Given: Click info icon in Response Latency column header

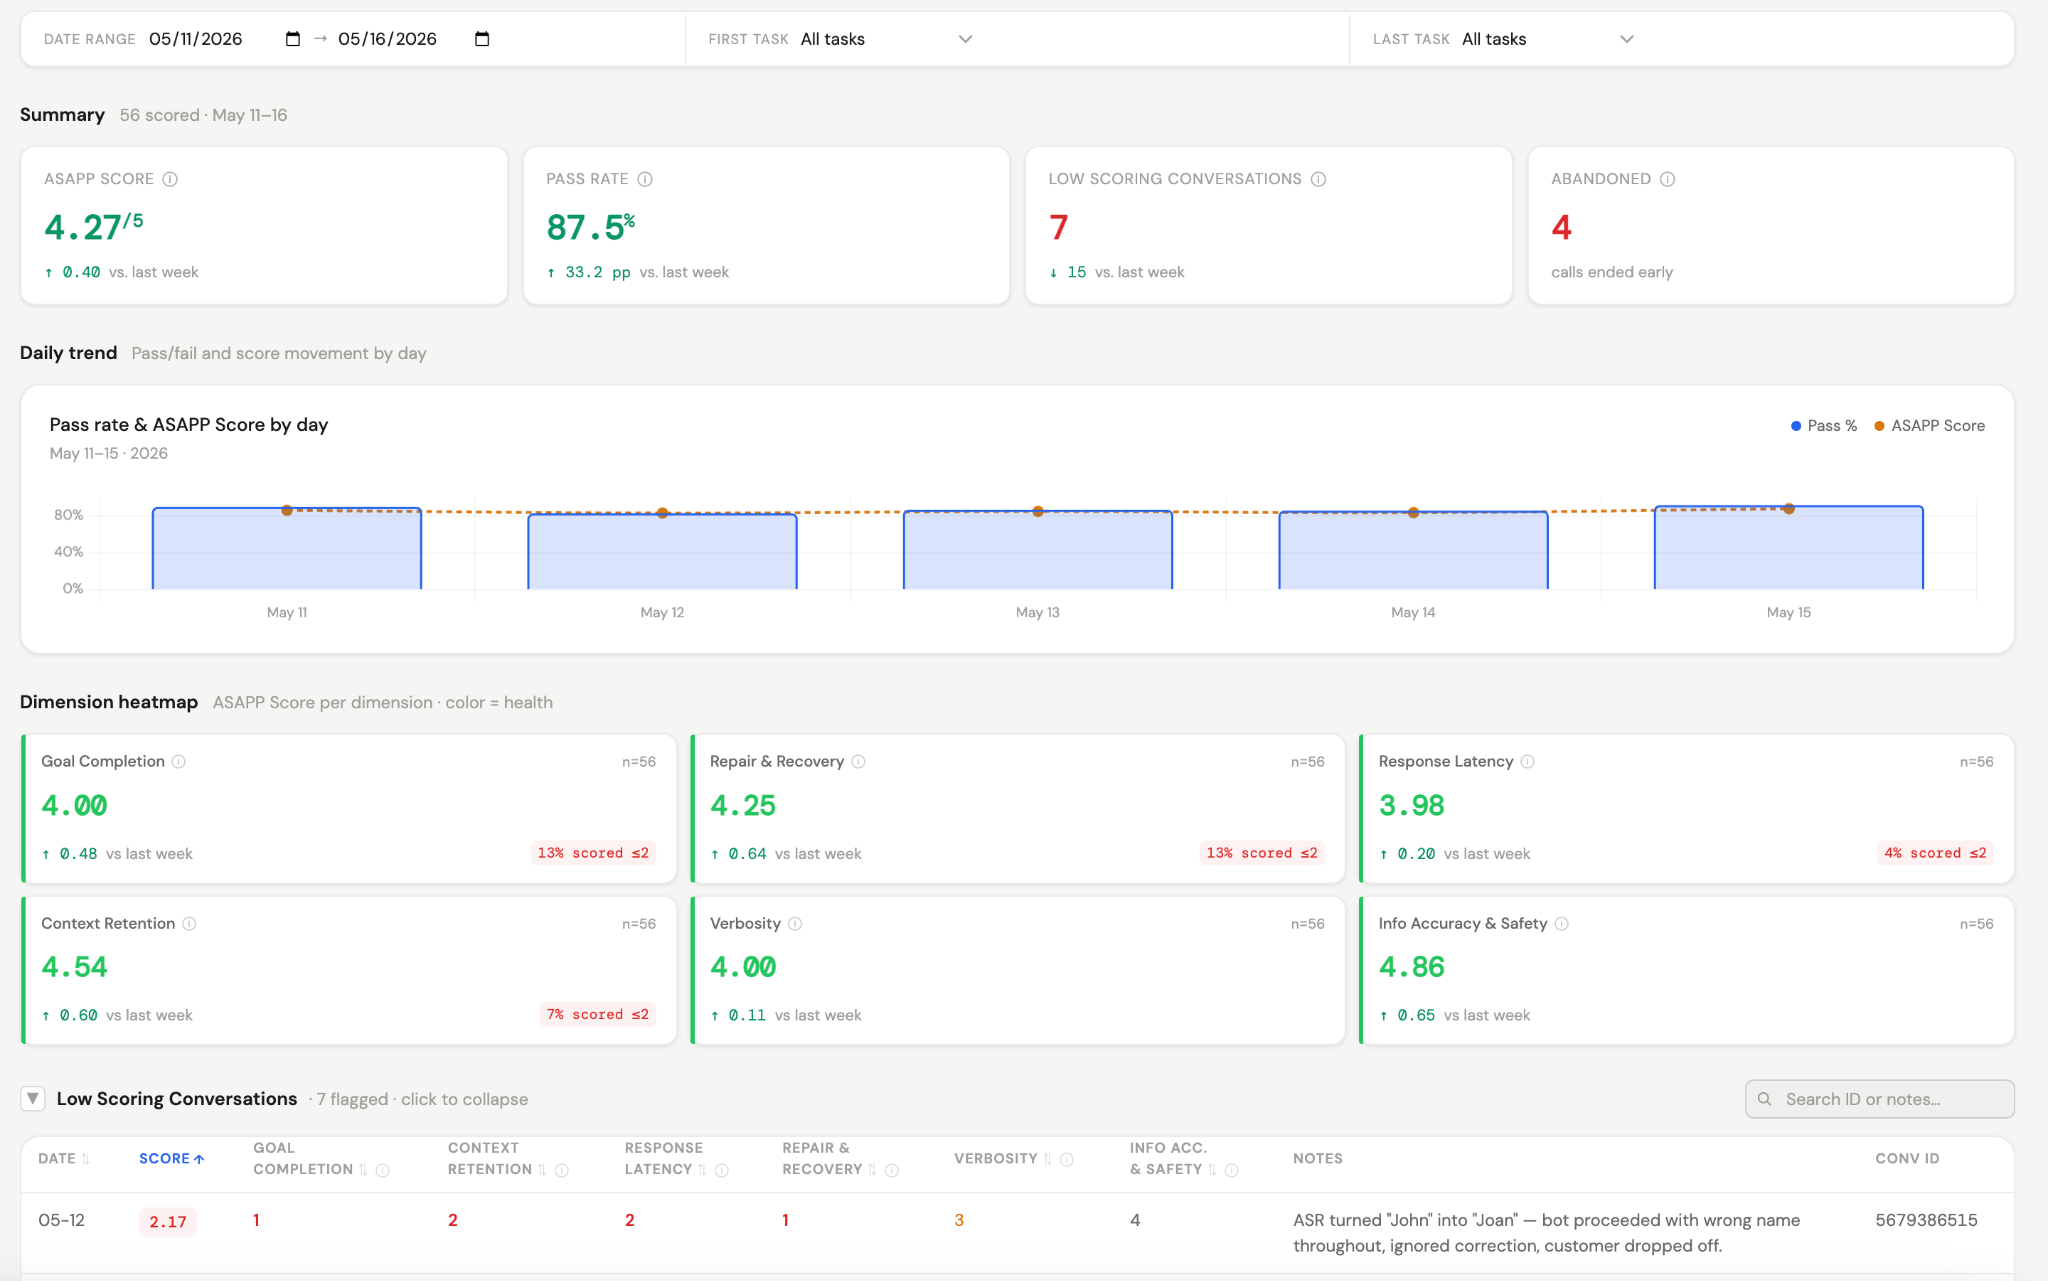Looking at the screenshot, I should pyautogui.click(x=721, y=1170).
